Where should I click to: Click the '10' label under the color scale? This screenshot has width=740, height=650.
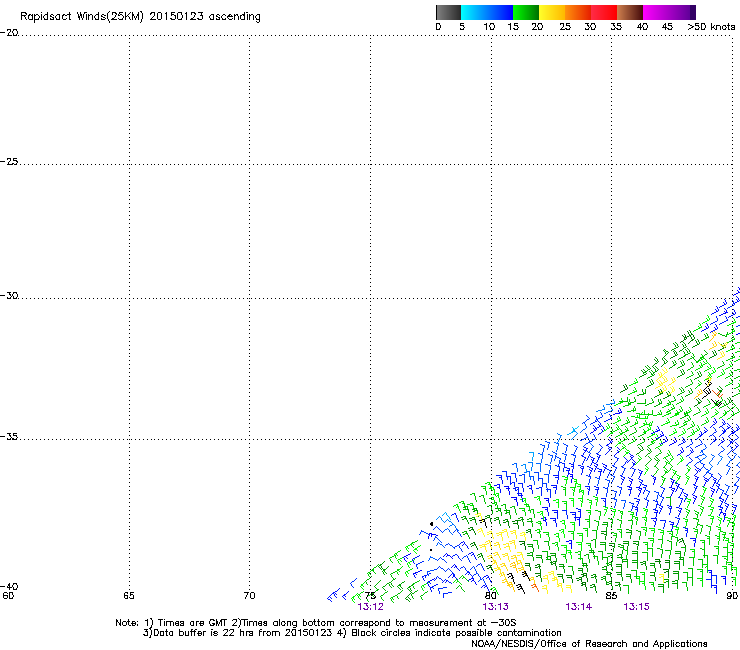pos(489,27)
